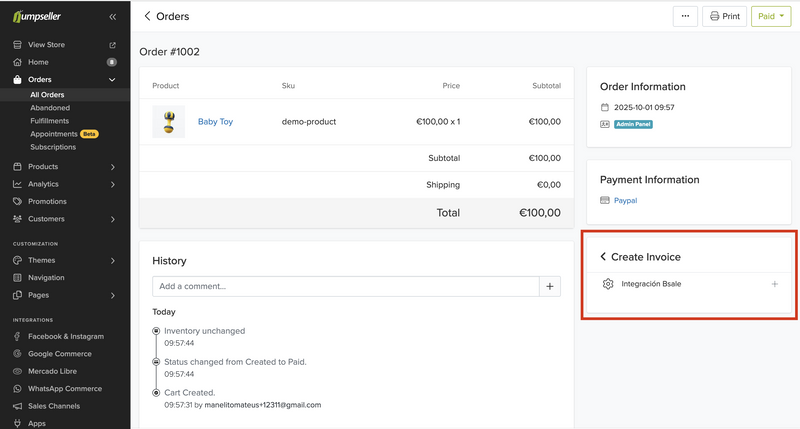This screenshot has width=800, height=429.
Task: Click the plus icon next to Integración Bsale
Action: tap(774, 284)
